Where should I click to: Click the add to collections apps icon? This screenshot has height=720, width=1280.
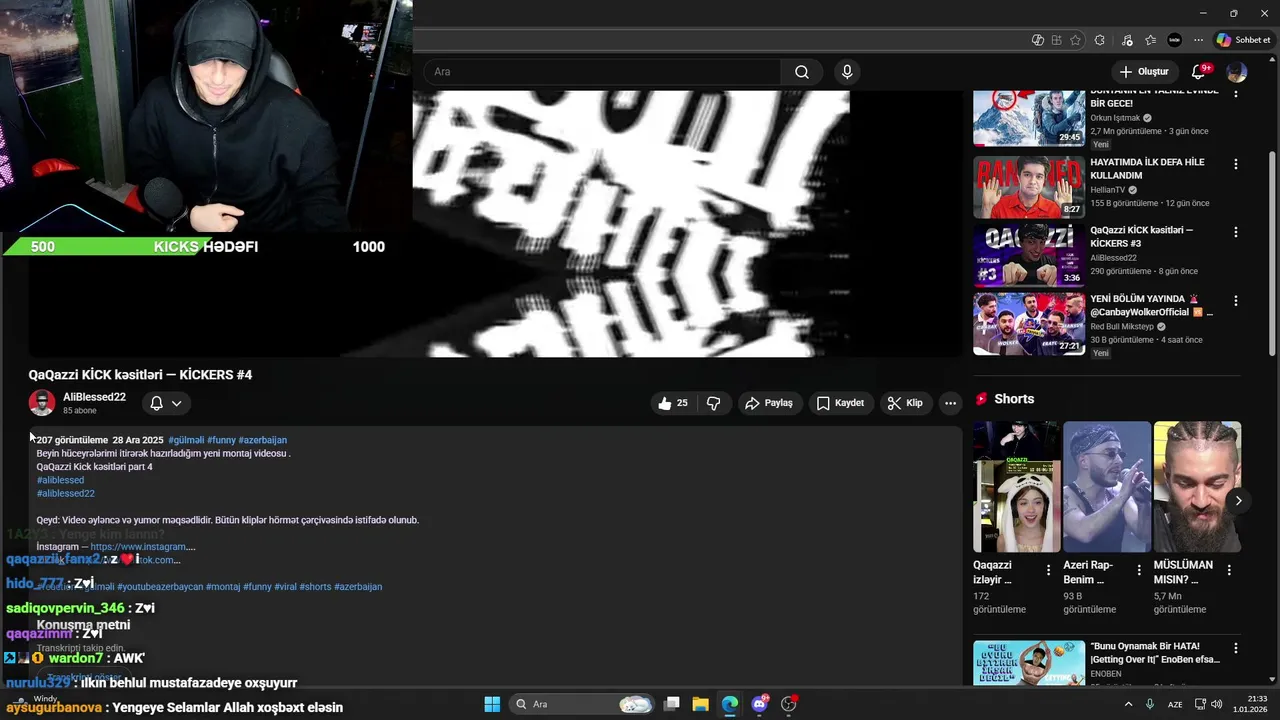(1056, 40)
